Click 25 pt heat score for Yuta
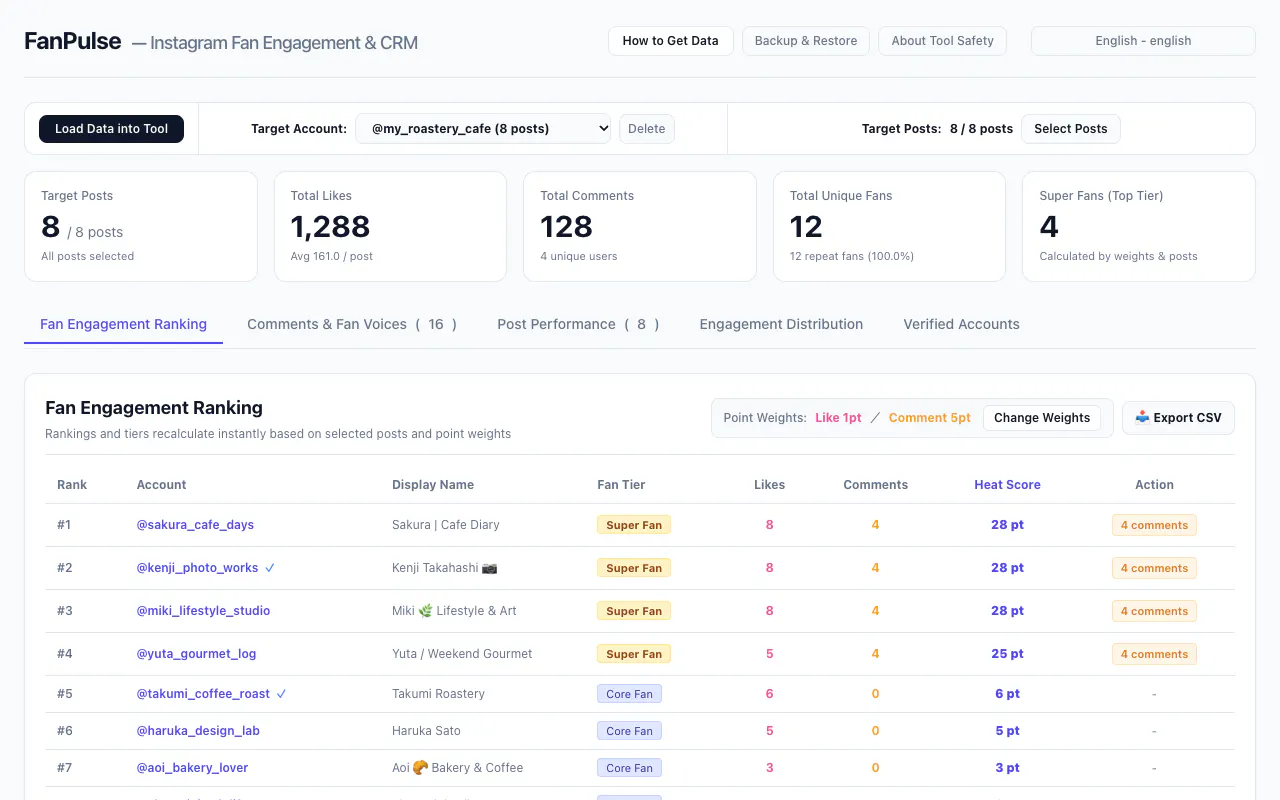The height and width of the screenshot is (800, 1280). coord(1007,654)
